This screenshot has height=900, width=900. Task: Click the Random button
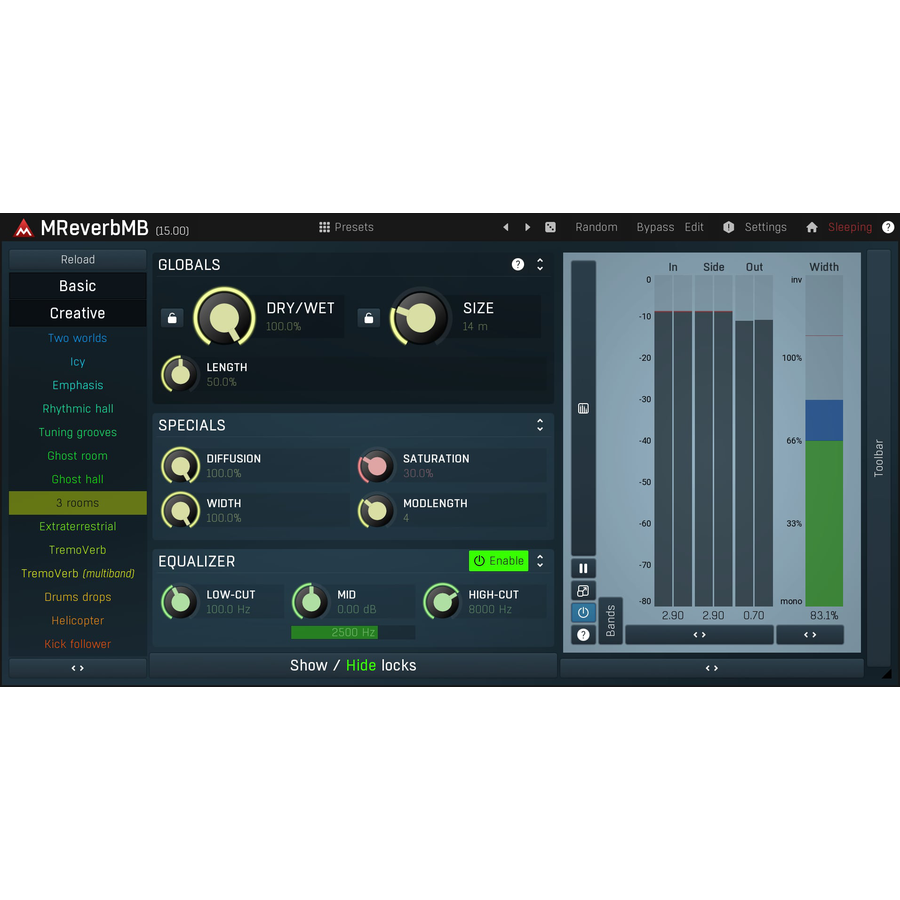point(596,227)
